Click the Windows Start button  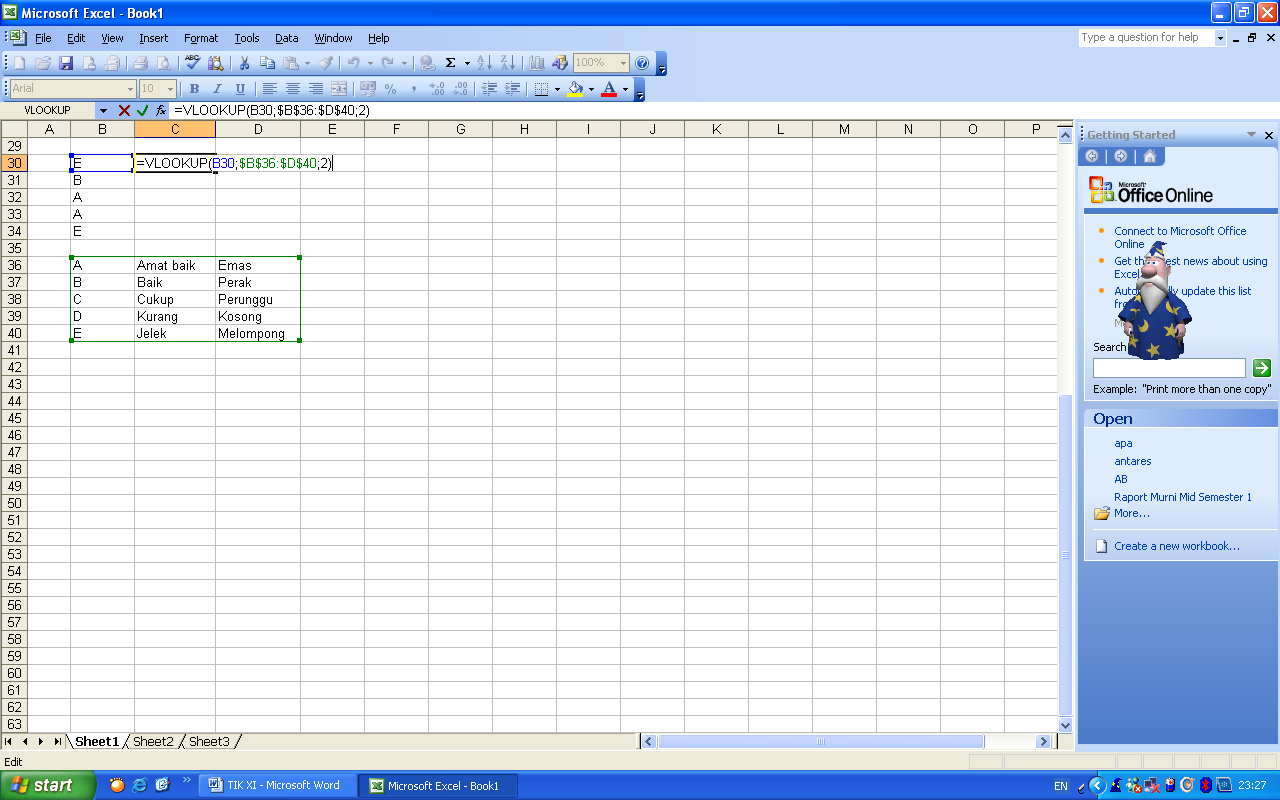tap(48, 785)
